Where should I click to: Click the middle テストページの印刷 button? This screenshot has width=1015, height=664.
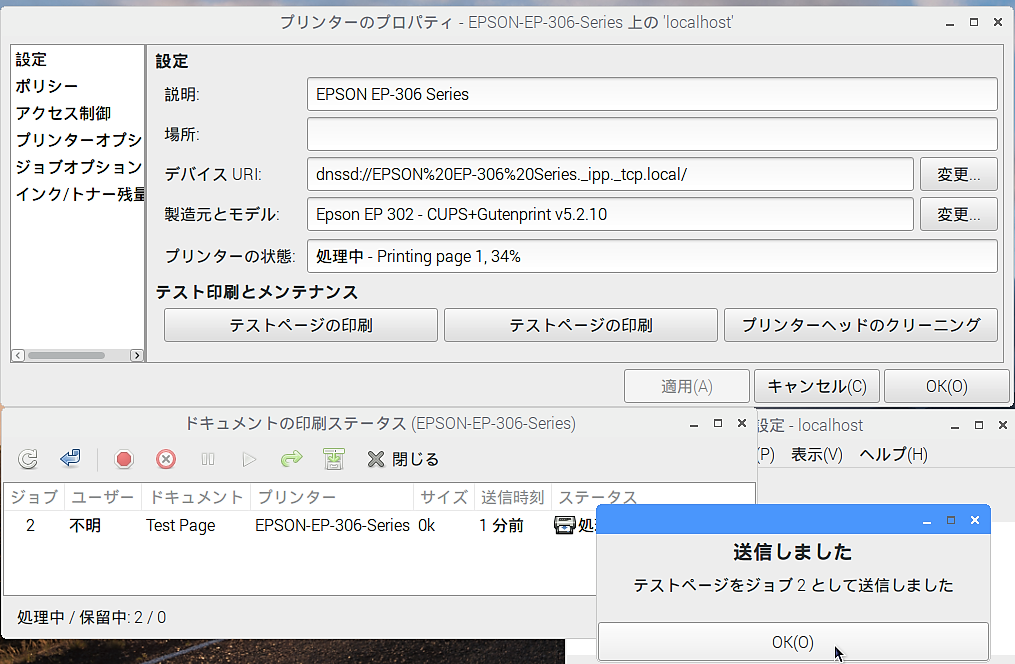[x=581, y=325]
